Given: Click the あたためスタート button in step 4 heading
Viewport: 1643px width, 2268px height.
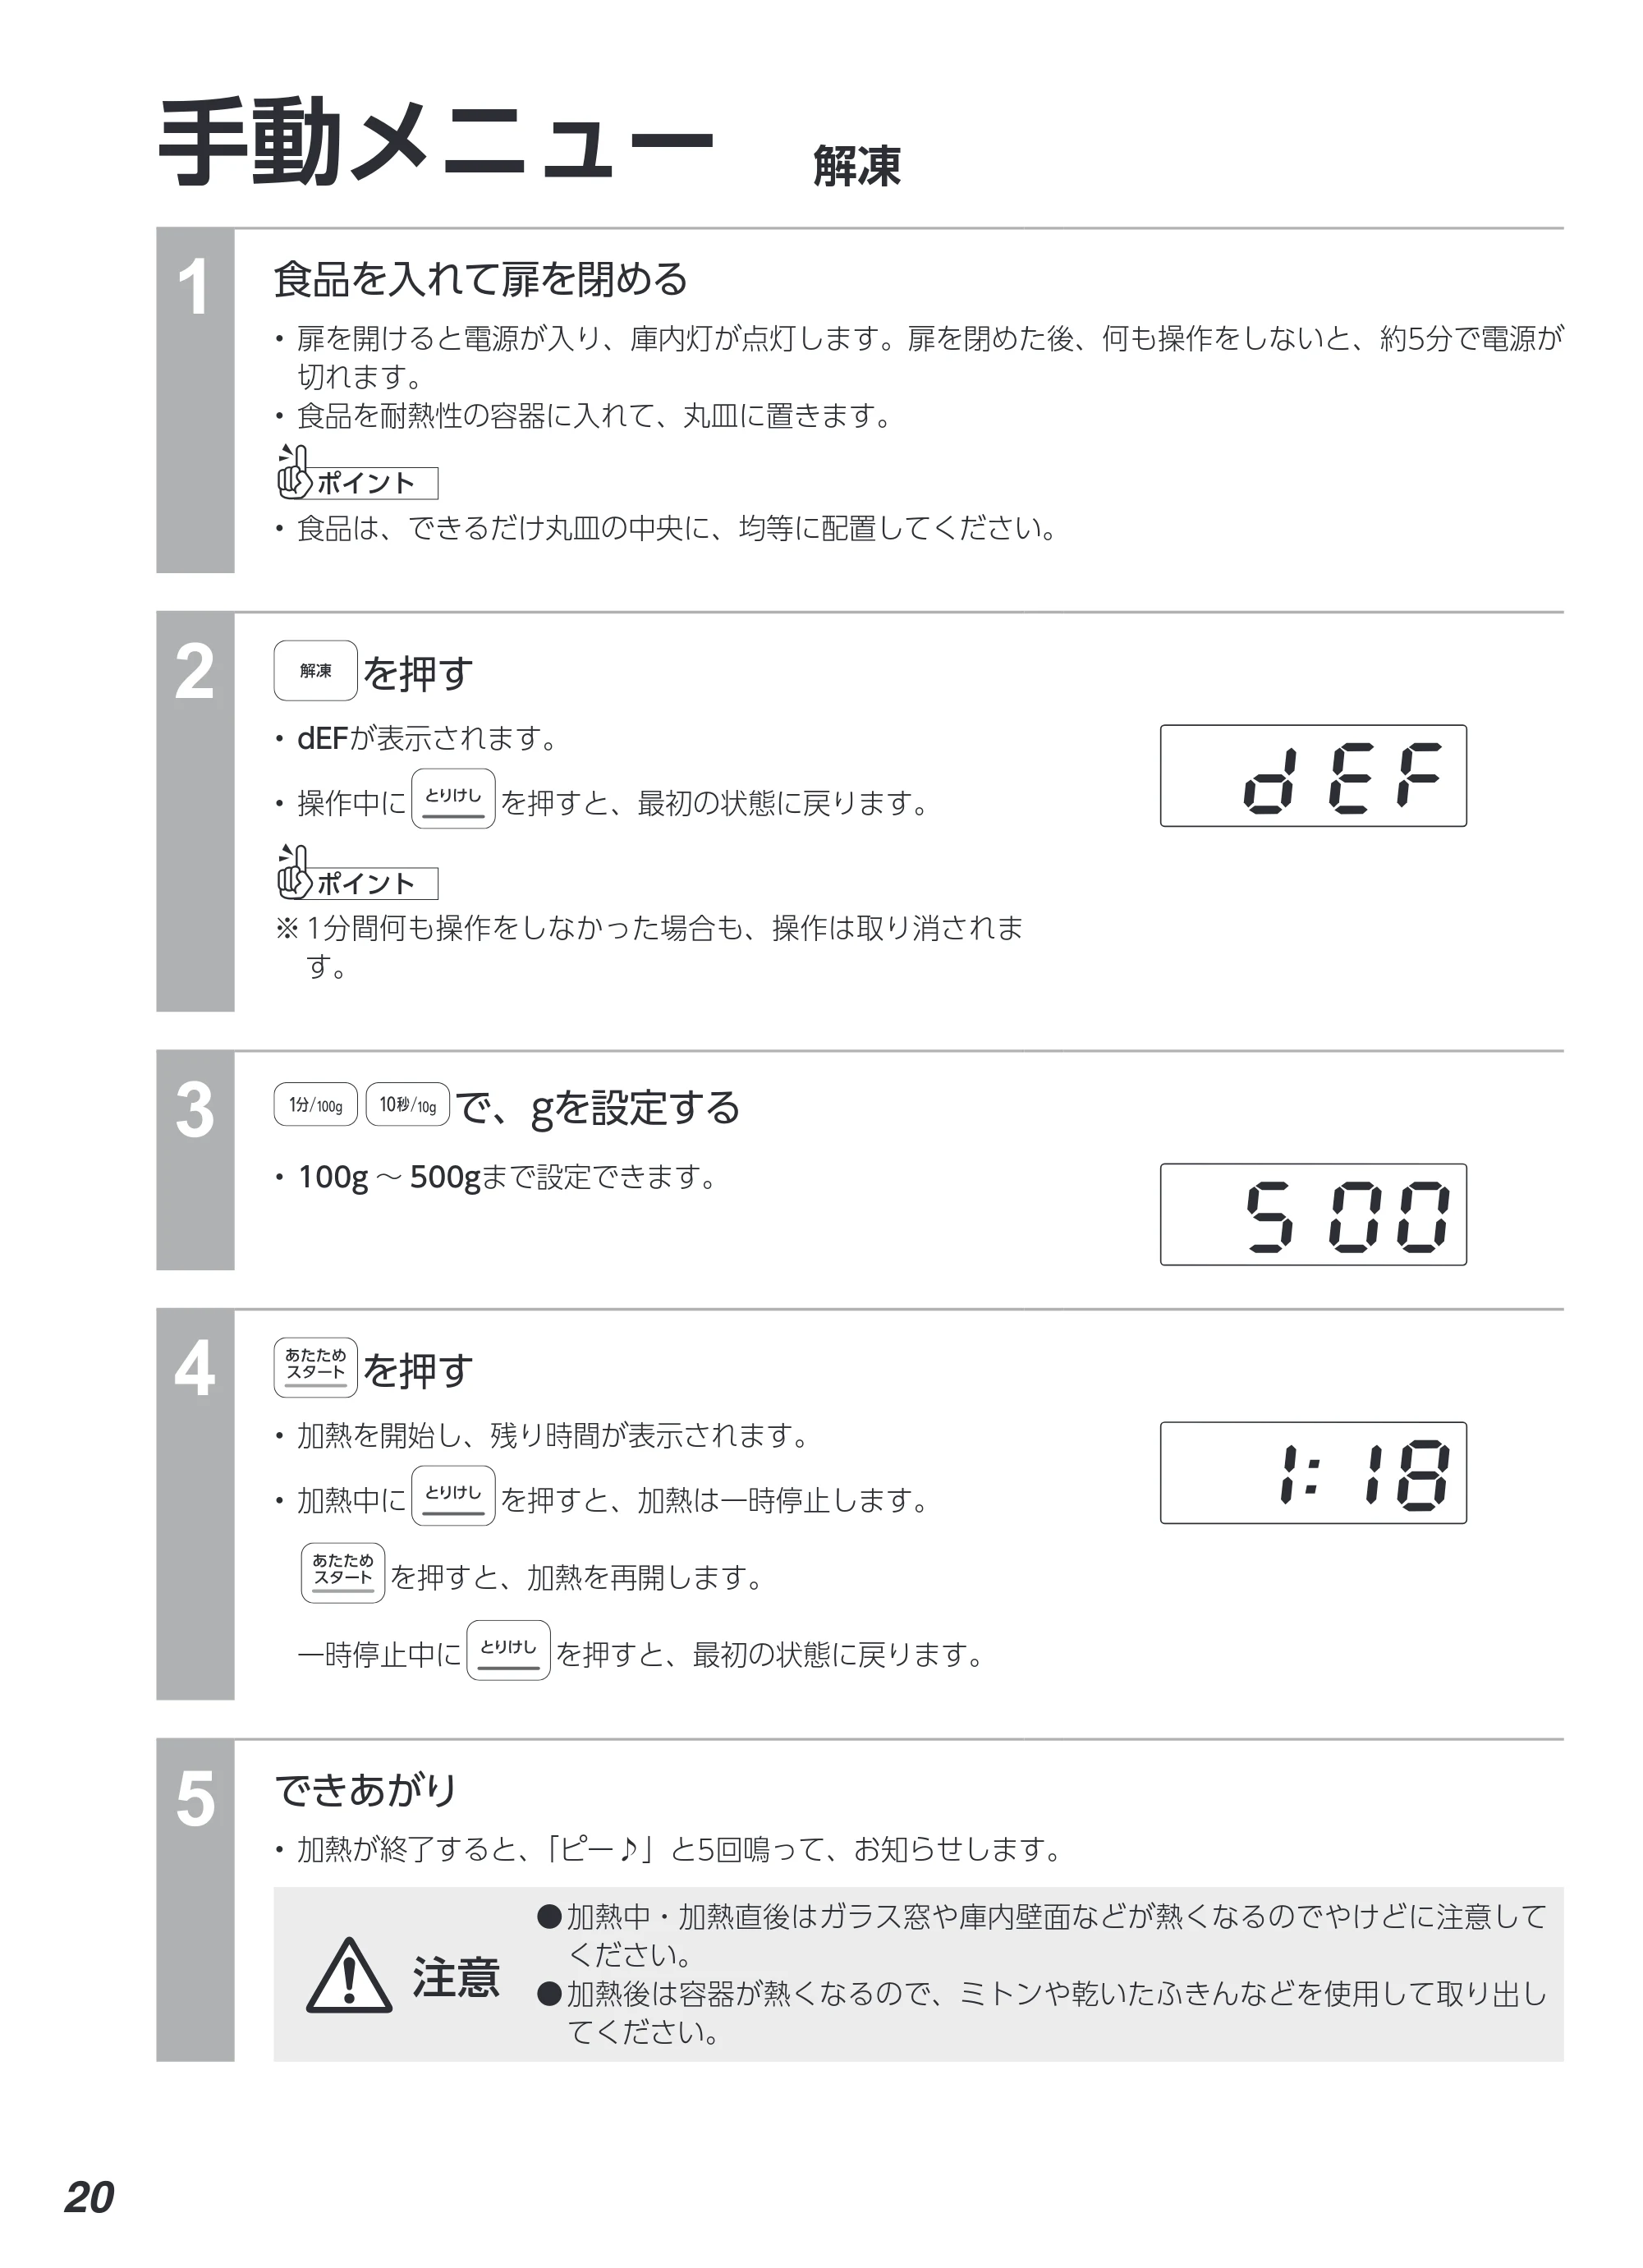Looking at the screenshot, I should pyautogui.click(x=315, y=1367).
